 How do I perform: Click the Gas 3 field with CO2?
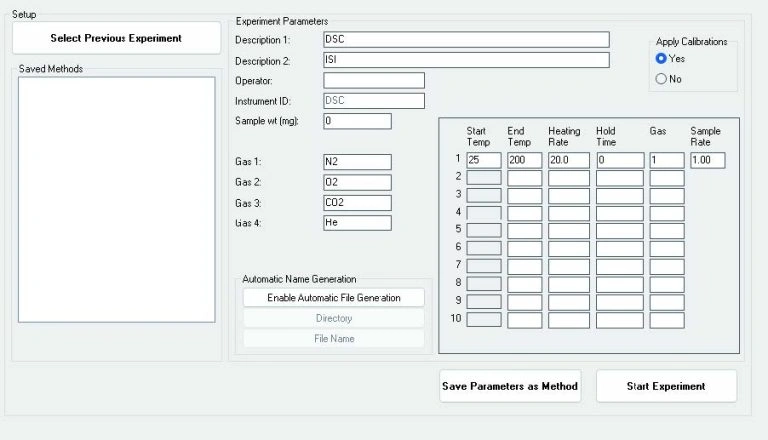(357, 203)
